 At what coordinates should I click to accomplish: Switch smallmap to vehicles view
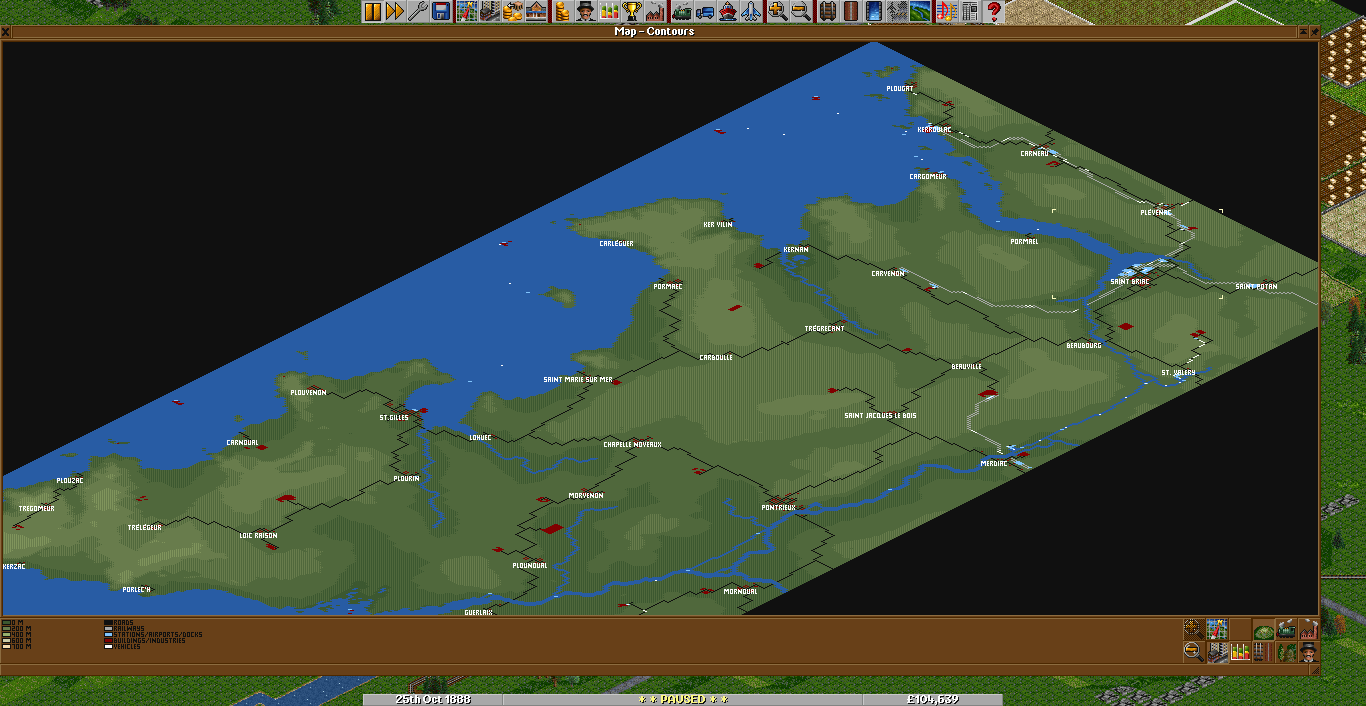tap(1286, 630)
